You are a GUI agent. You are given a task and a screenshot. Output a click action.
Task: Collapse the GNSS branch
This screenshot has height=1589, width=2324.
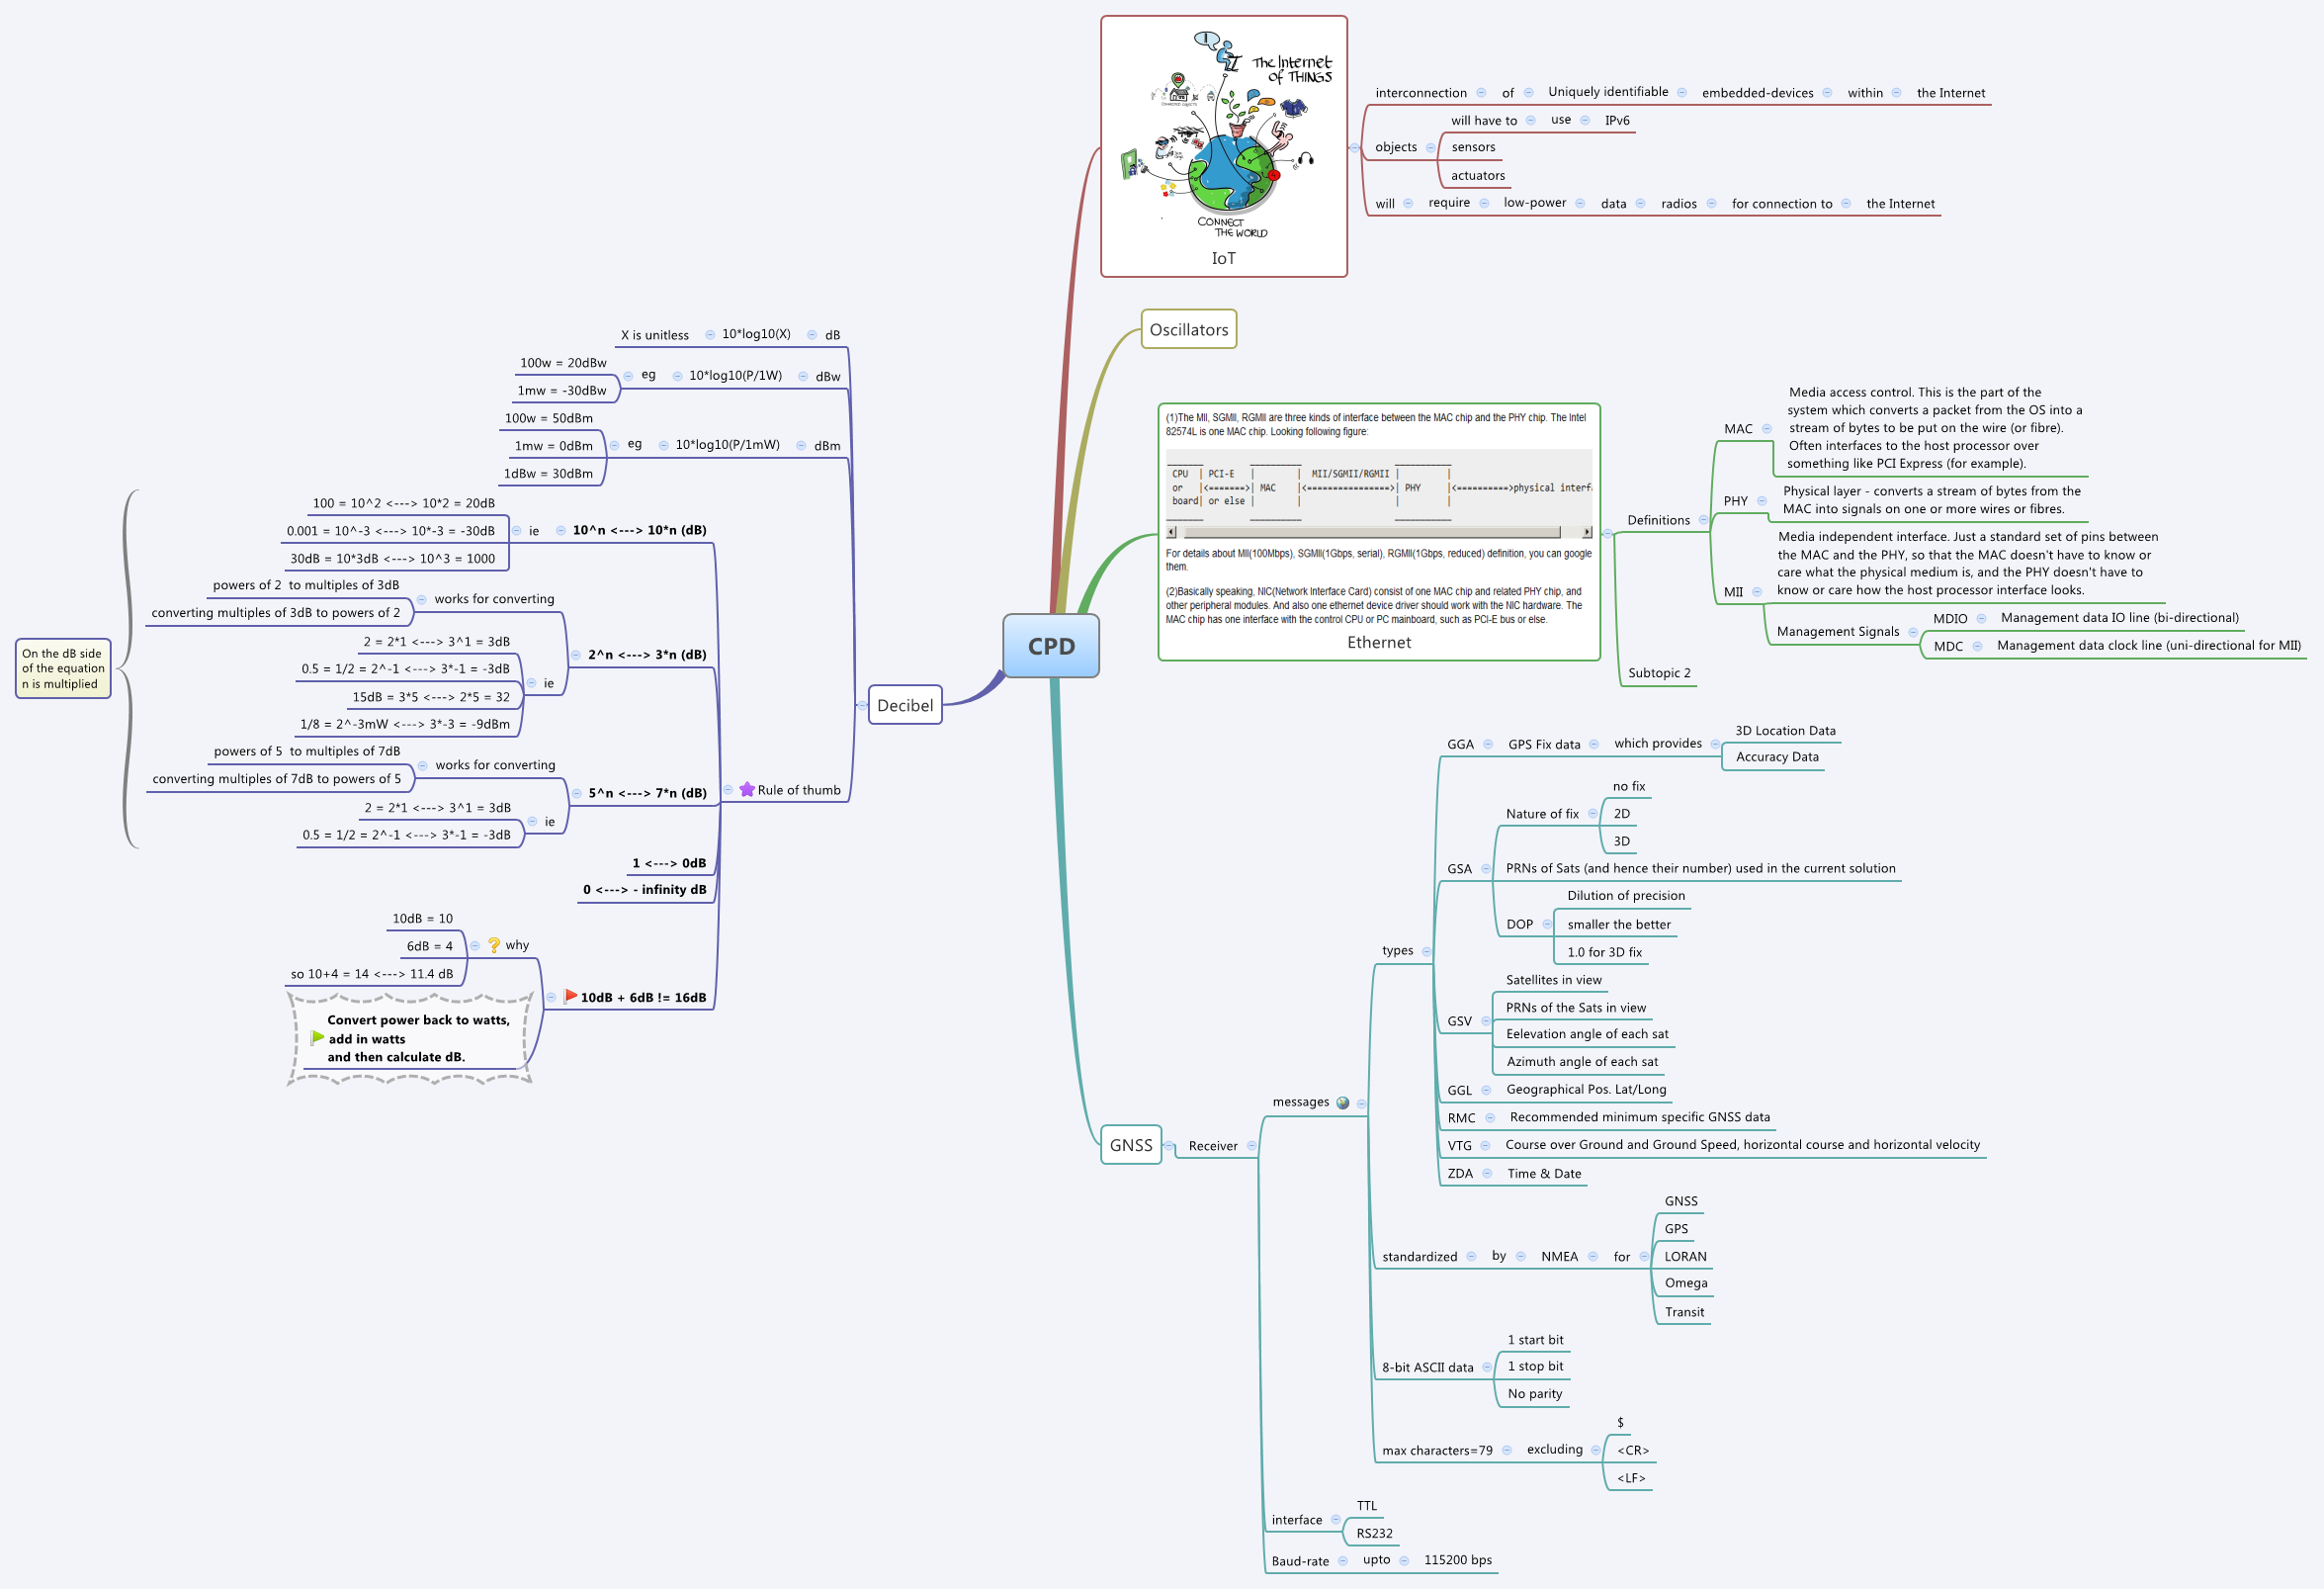1168,1146
